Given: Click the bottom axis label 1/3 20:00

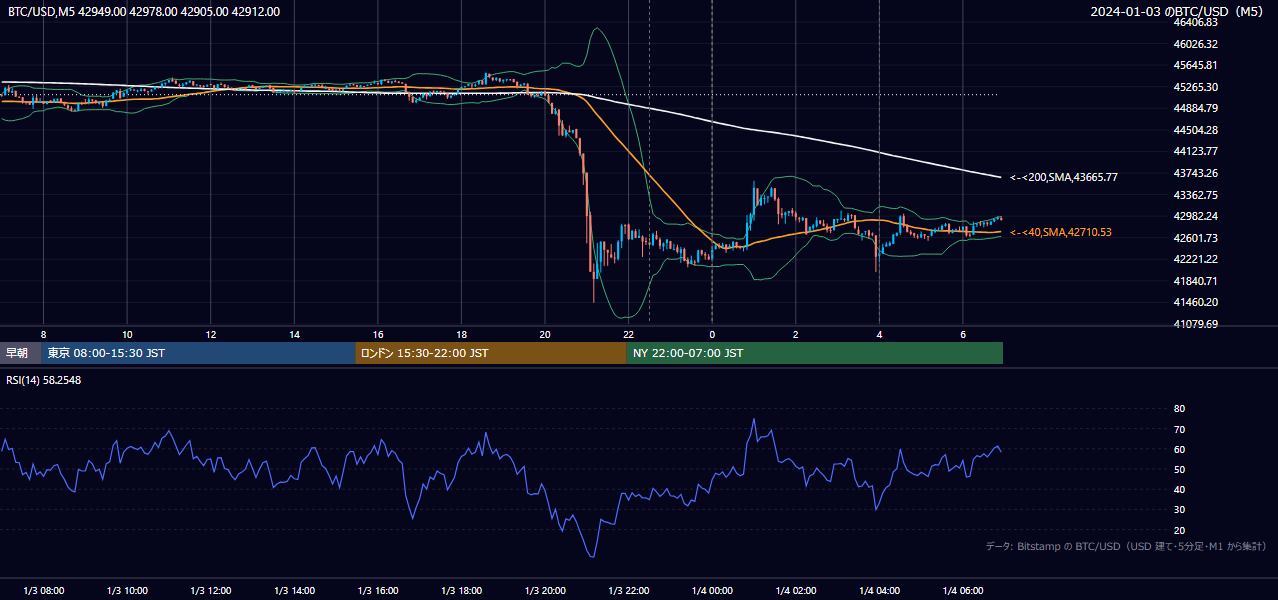Looking at the screenshot, I should point(545,591).
